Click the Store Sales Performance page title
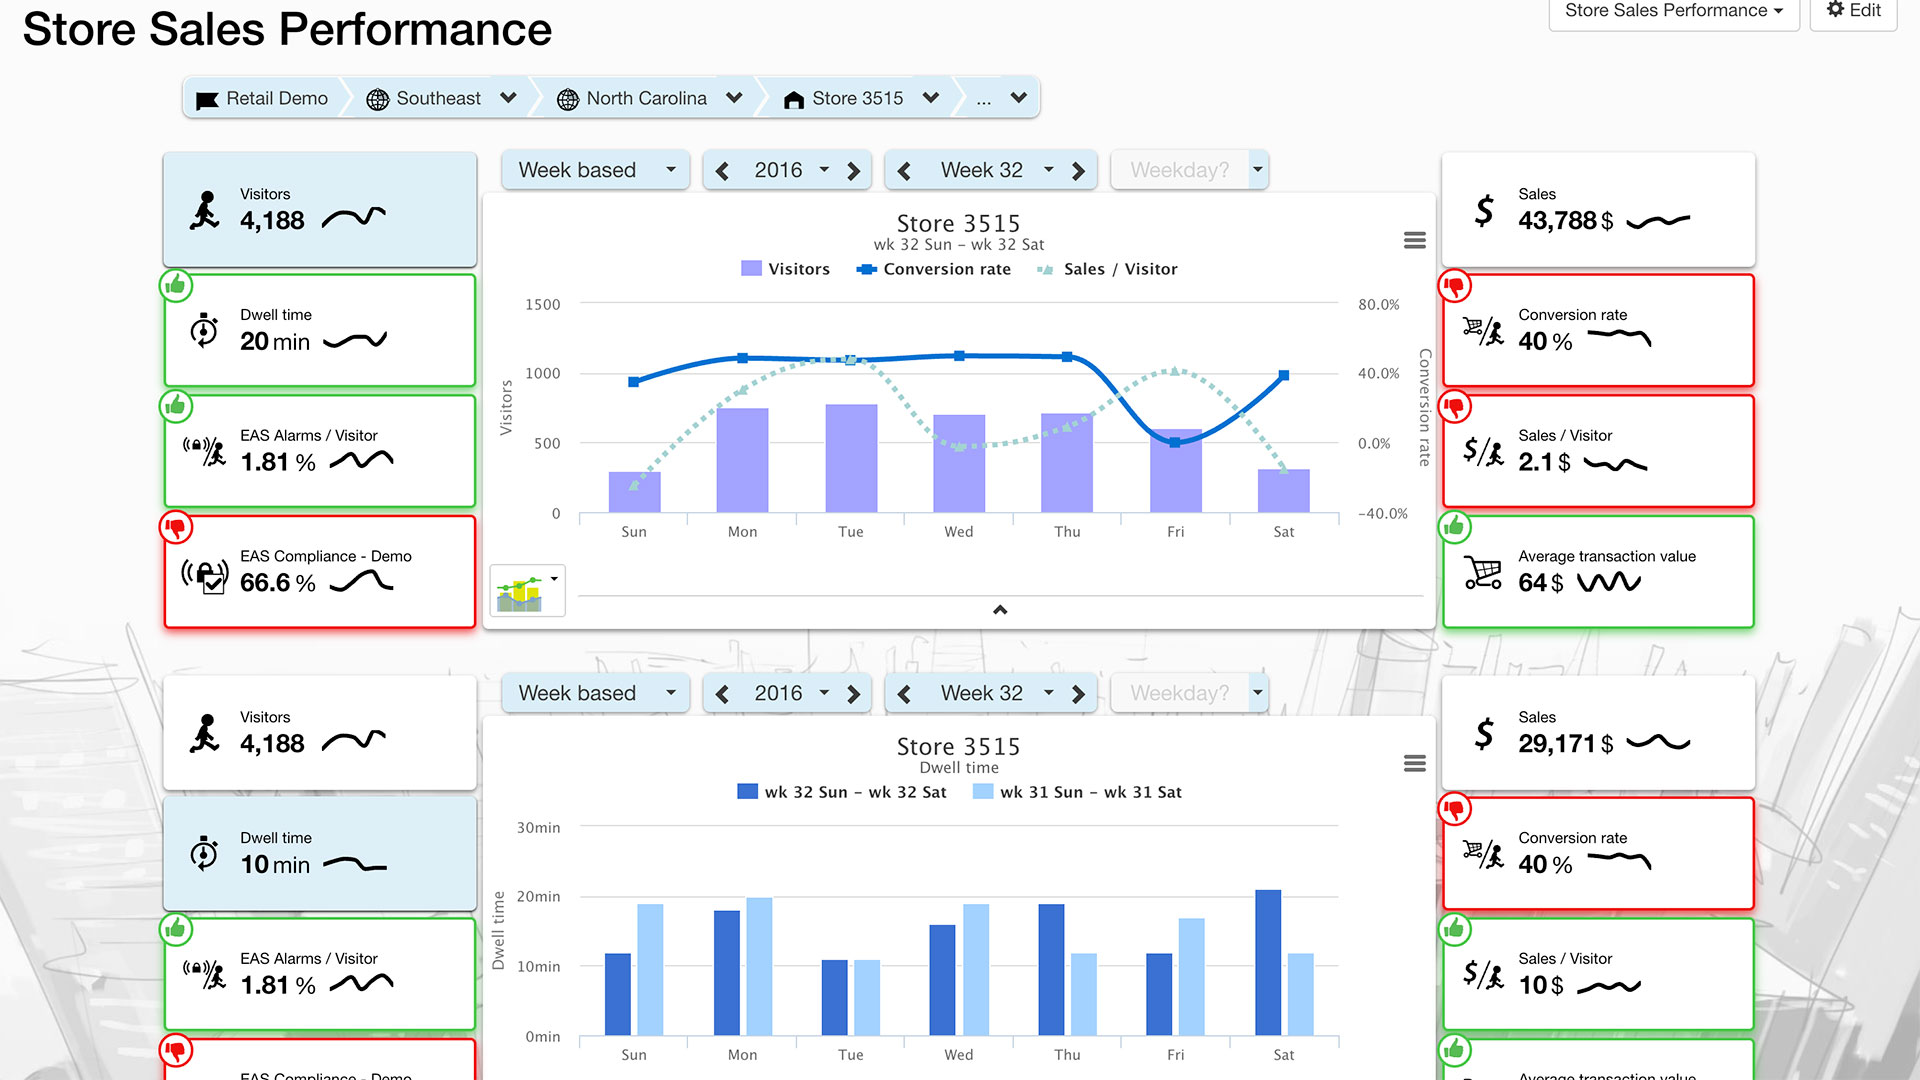Image resolution: width=1920 pixels, height=1080 pixels. [287, 29]
